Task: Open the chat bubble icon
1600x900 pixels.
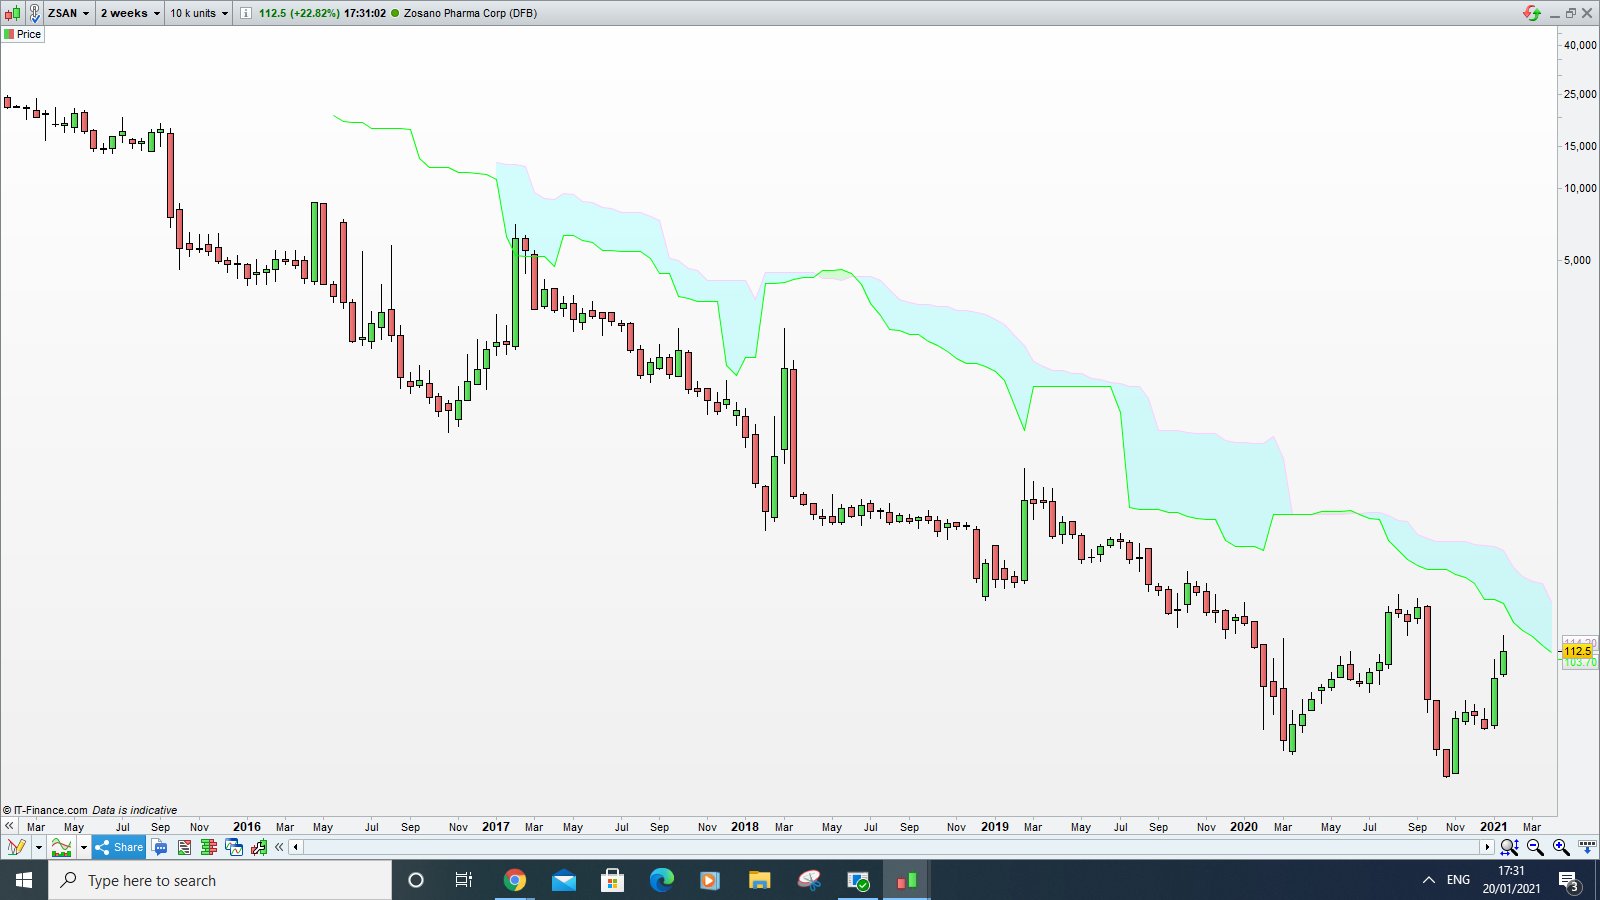Action: click(x=160, y=847)
